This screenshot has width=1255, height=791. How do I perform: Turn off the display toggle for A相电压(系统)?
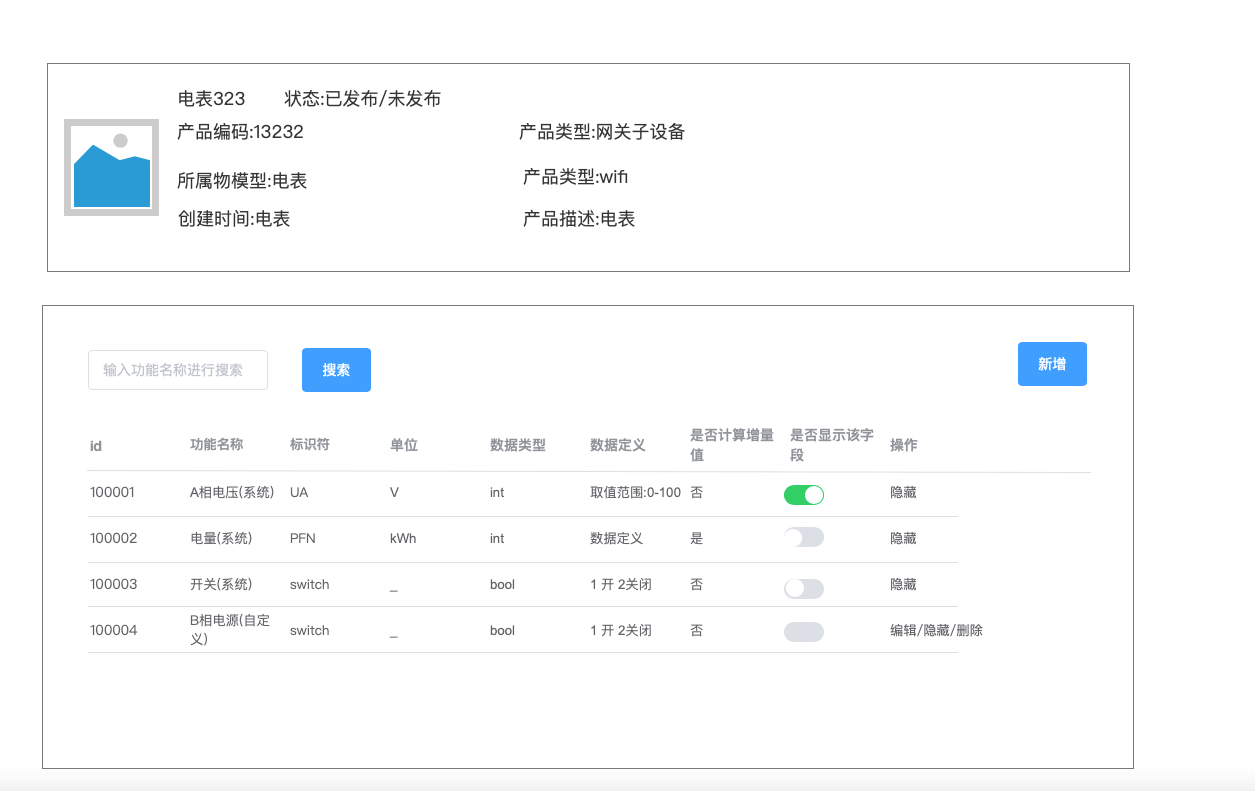click(x=803, y=494)
